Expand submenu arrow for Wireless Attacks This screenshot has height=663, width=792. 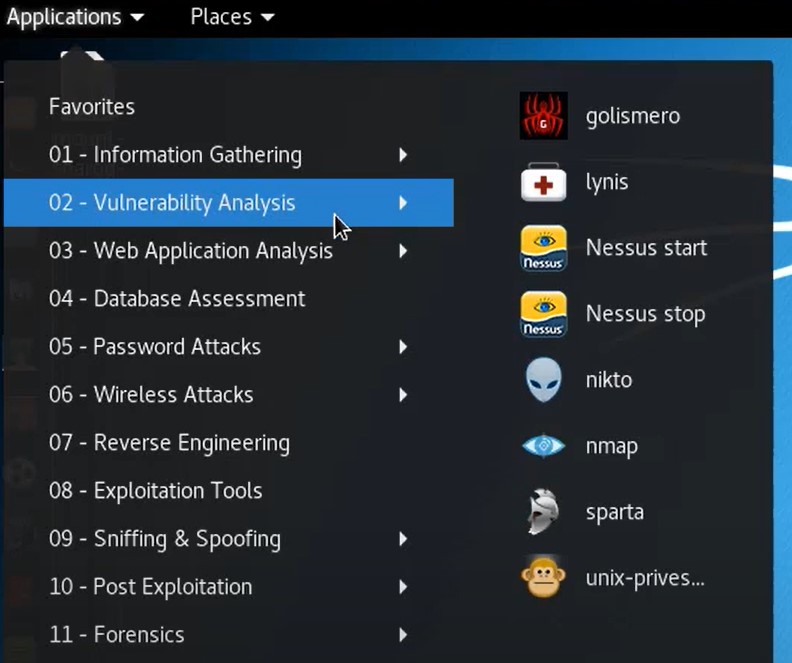tap(403, 395)
